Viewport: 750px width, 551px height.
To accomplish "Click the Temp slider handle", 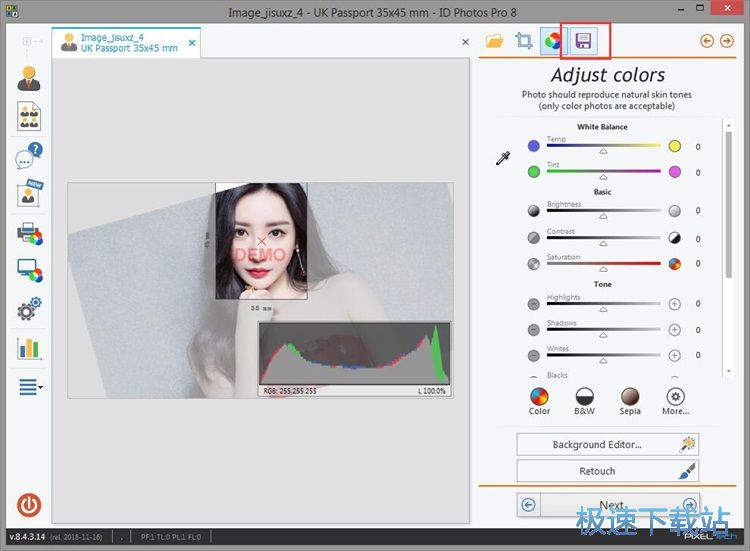I will coord(604,151).
